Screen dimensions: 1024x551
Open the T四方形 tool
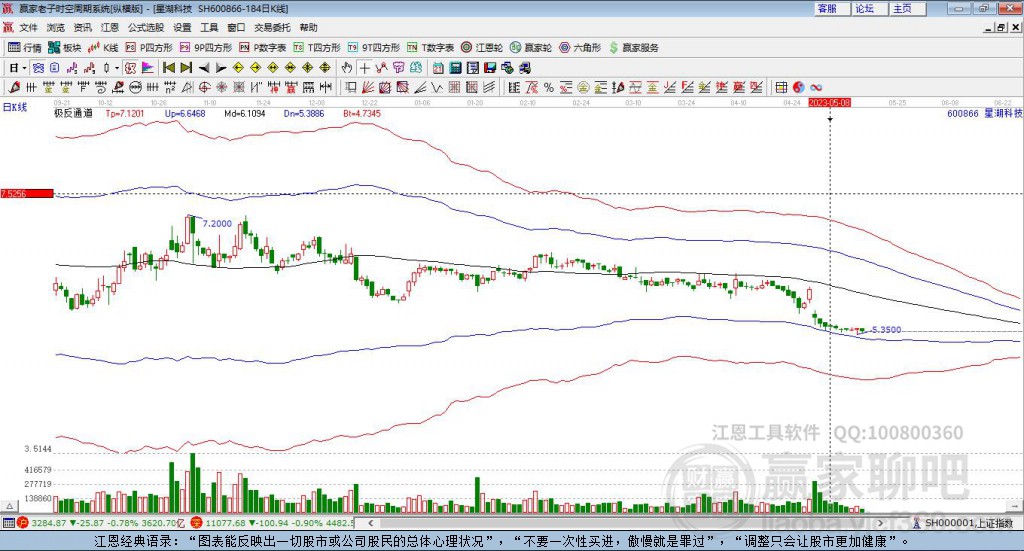[317, 48]
